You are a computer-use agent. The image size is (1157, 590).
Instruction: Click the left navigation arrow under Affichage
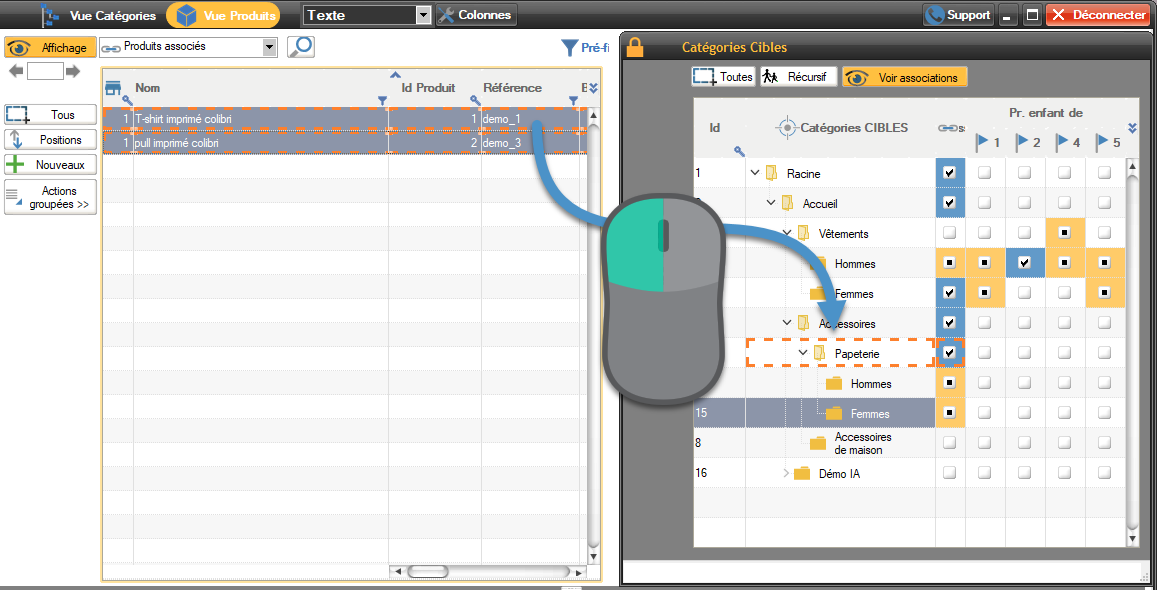(16, 71)
